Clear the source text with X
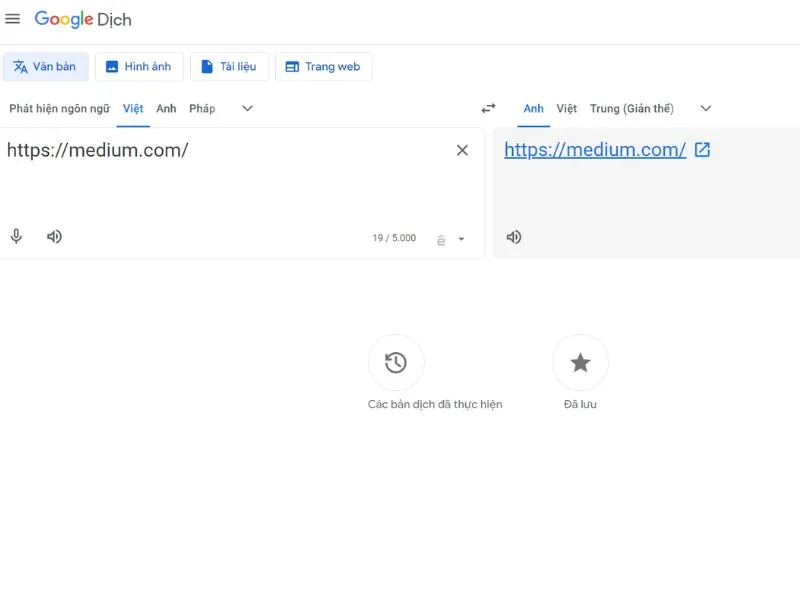 coord(462,151)
